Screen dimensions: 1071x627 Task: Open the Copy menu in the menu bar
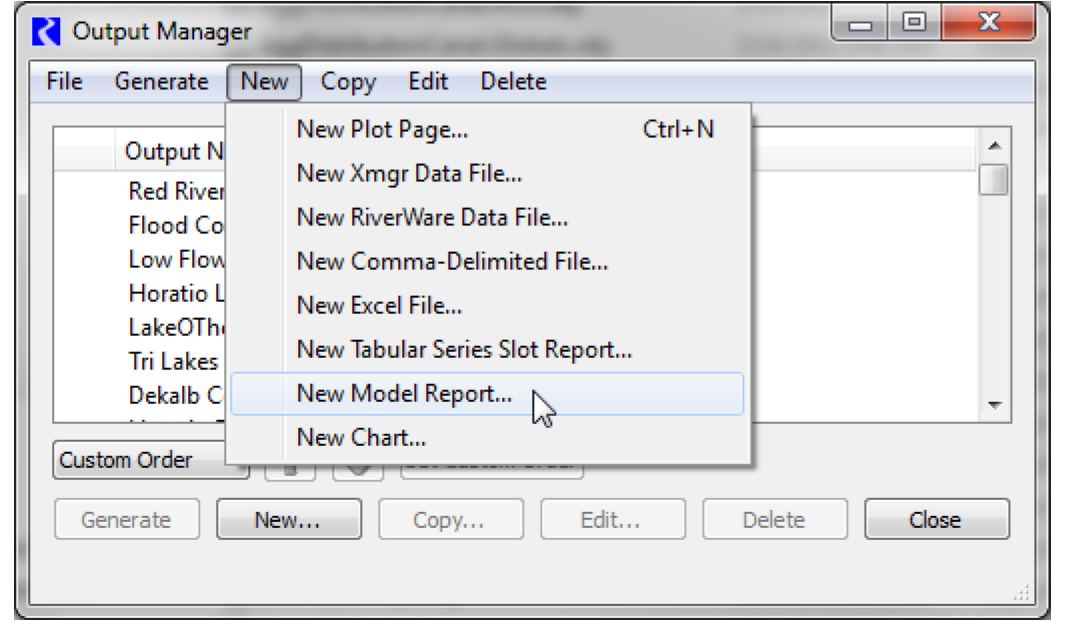point(347,81)
